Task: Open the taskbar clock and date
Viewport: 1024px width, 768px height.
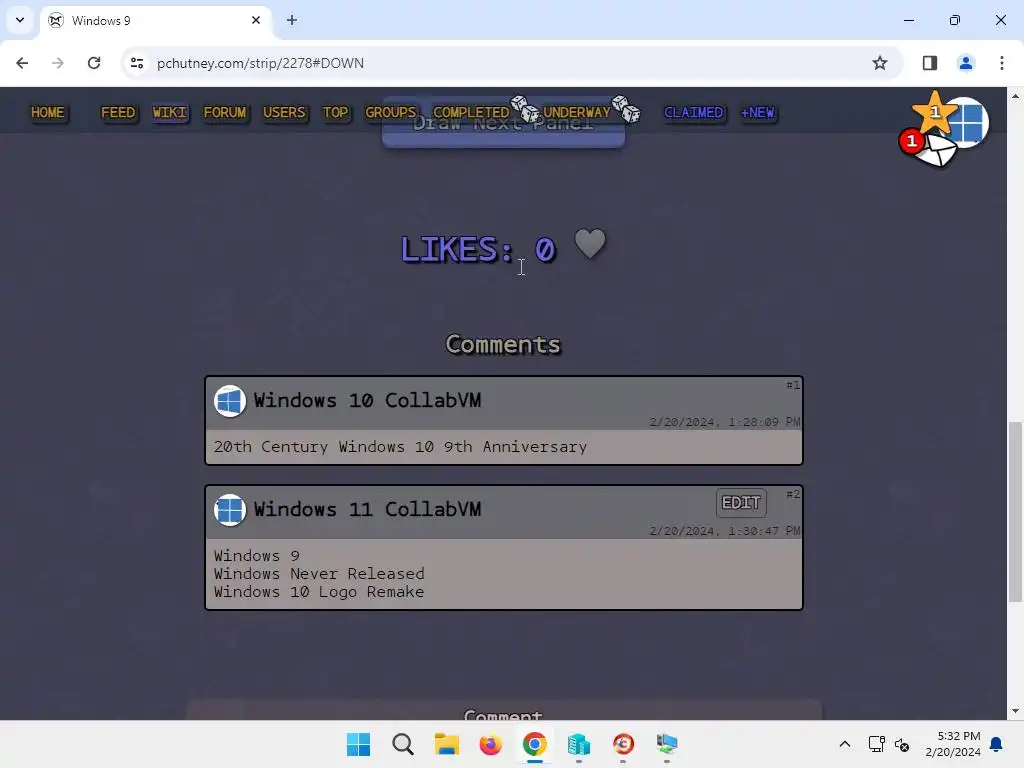Action: pyautogui.click(x=953, y=744)
